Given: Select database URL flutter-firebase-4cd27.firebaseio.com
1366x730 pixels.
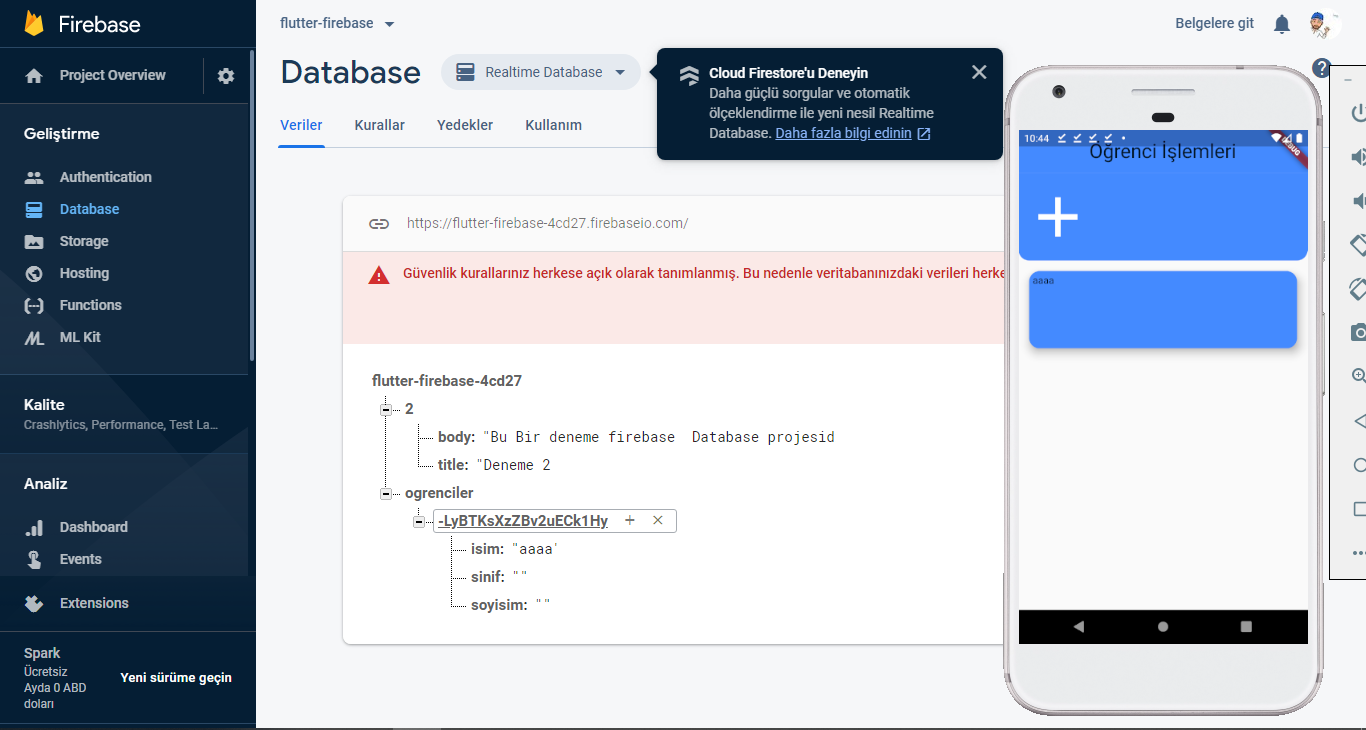Looking at the screenshot, I should coord(547,223).
